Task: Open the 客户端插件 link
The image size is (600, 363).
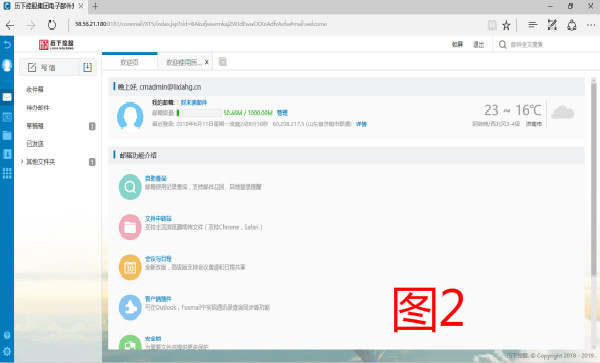Action: pos(158,299)
